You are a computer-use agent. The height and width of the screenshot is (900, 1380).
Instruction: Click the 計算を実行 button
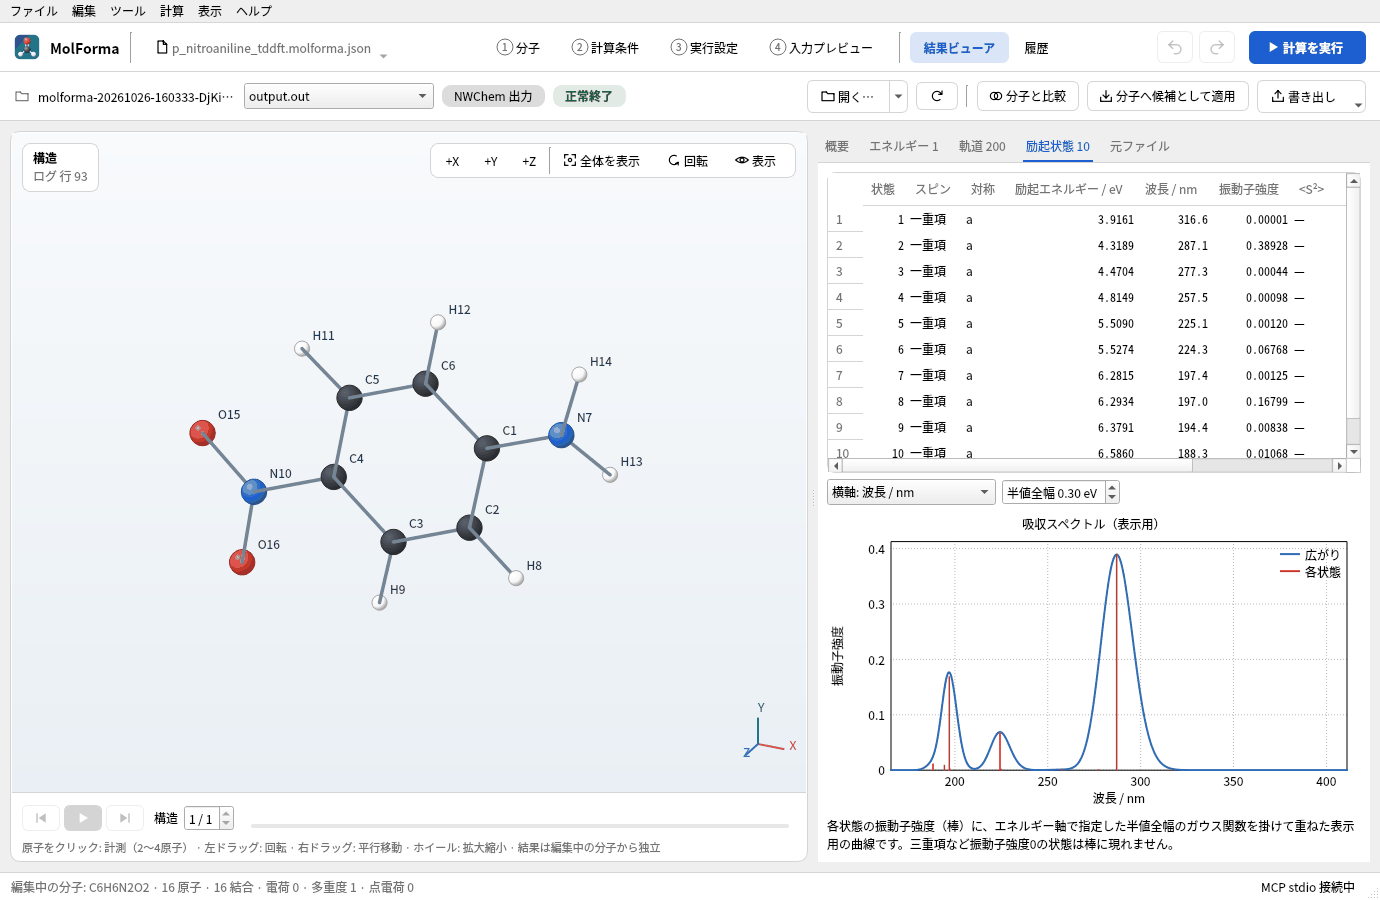coord(1307,48)
